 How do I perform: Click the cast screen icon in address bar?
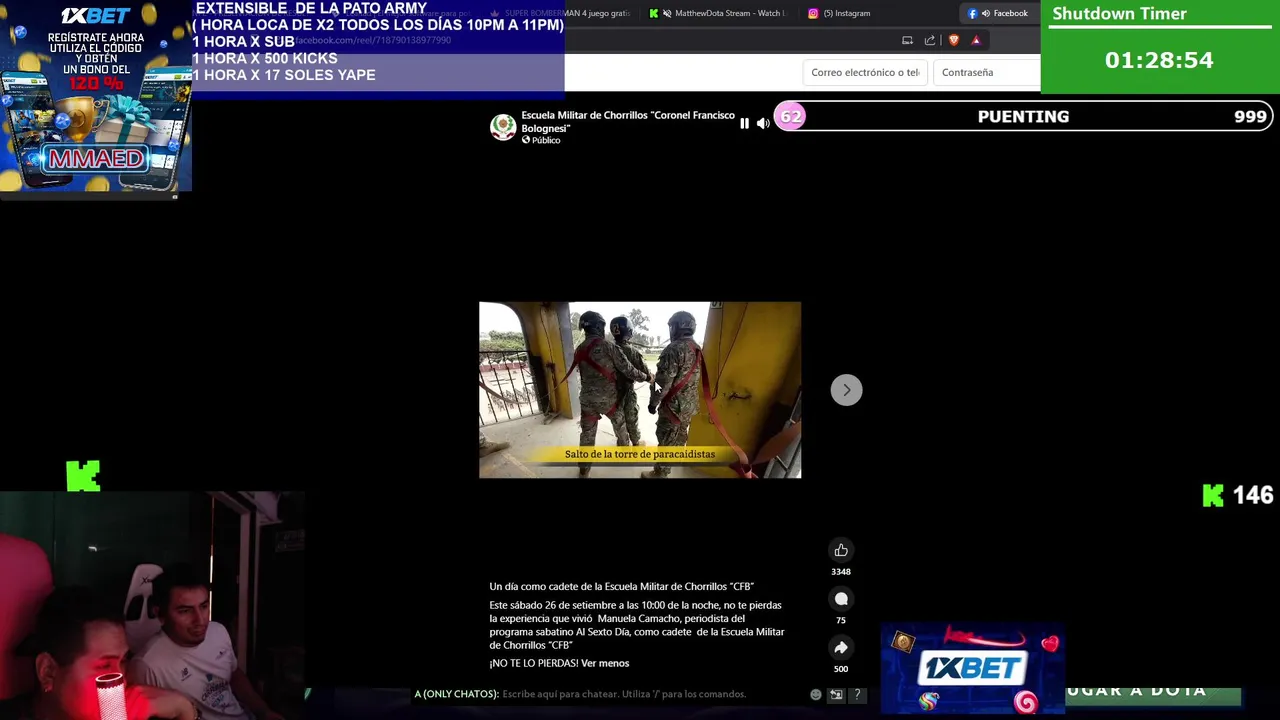[907, 40]
